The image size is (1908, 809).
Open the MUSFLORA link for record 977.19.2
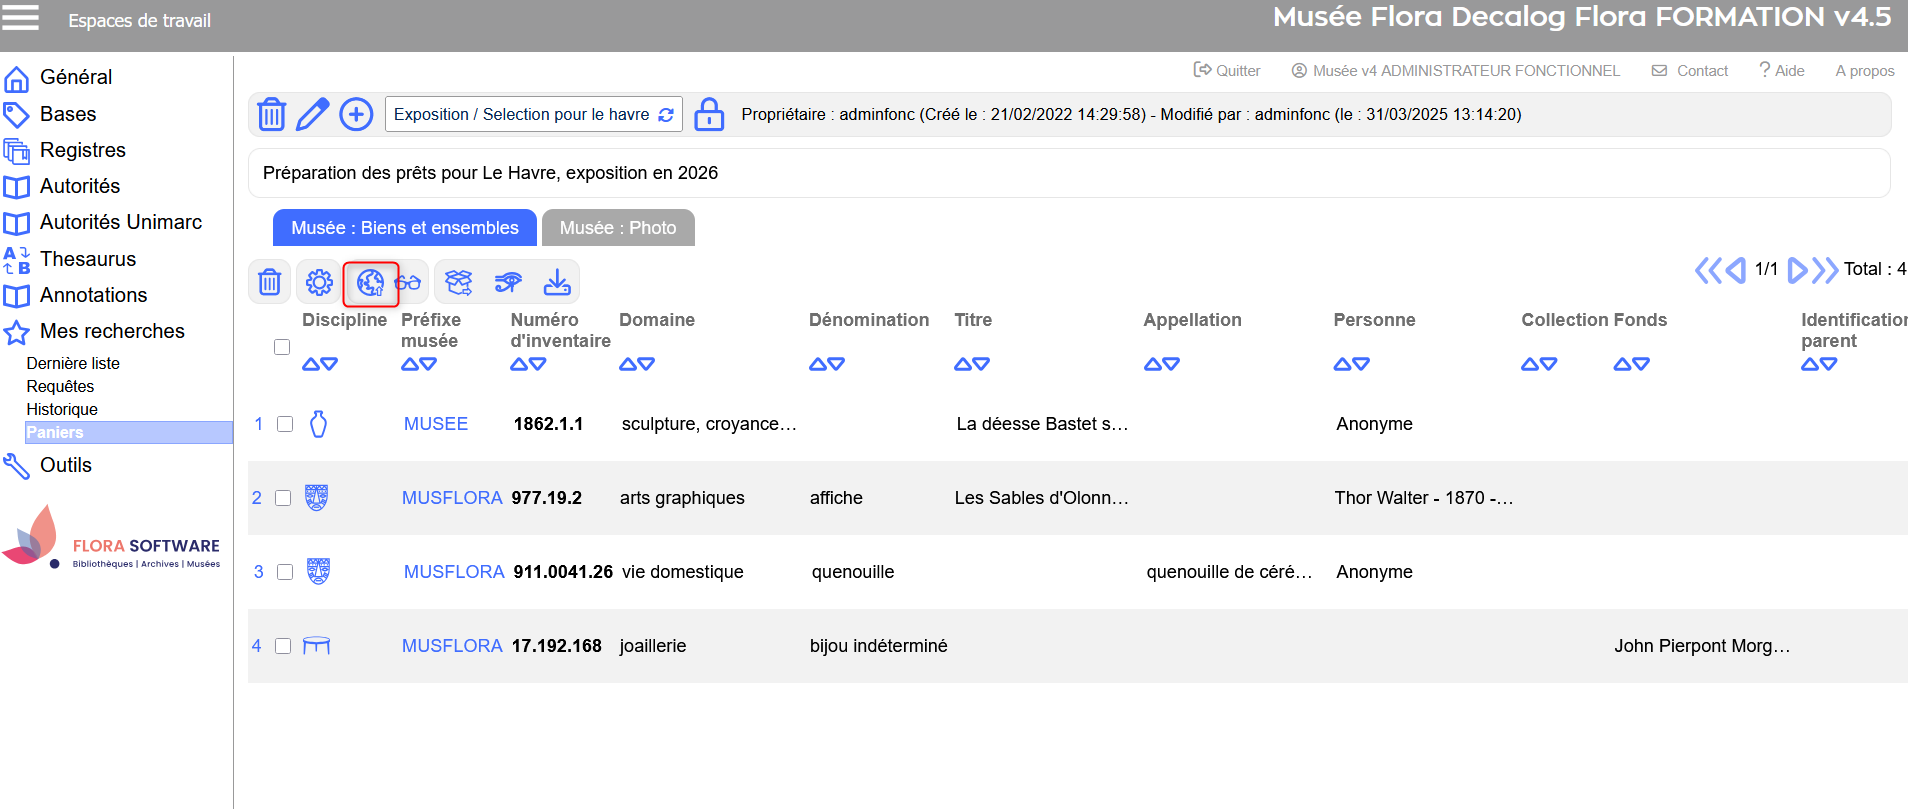click(452, 498)
